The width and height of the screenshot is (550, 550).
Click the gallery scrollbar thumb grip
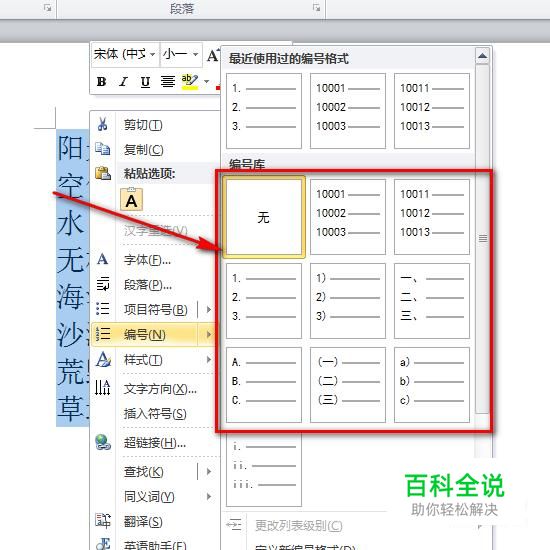pos(483,239)
